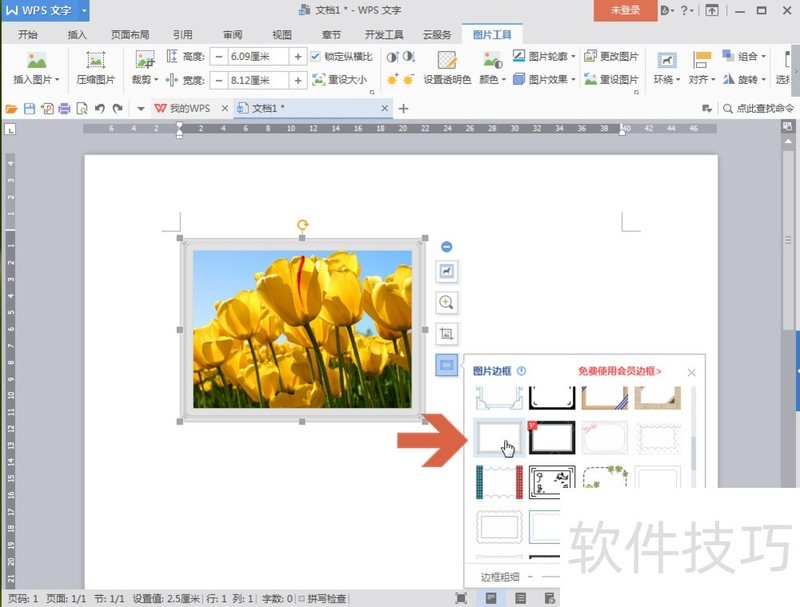Select the plain white border thumbnail under the arrow

[498, 437]
